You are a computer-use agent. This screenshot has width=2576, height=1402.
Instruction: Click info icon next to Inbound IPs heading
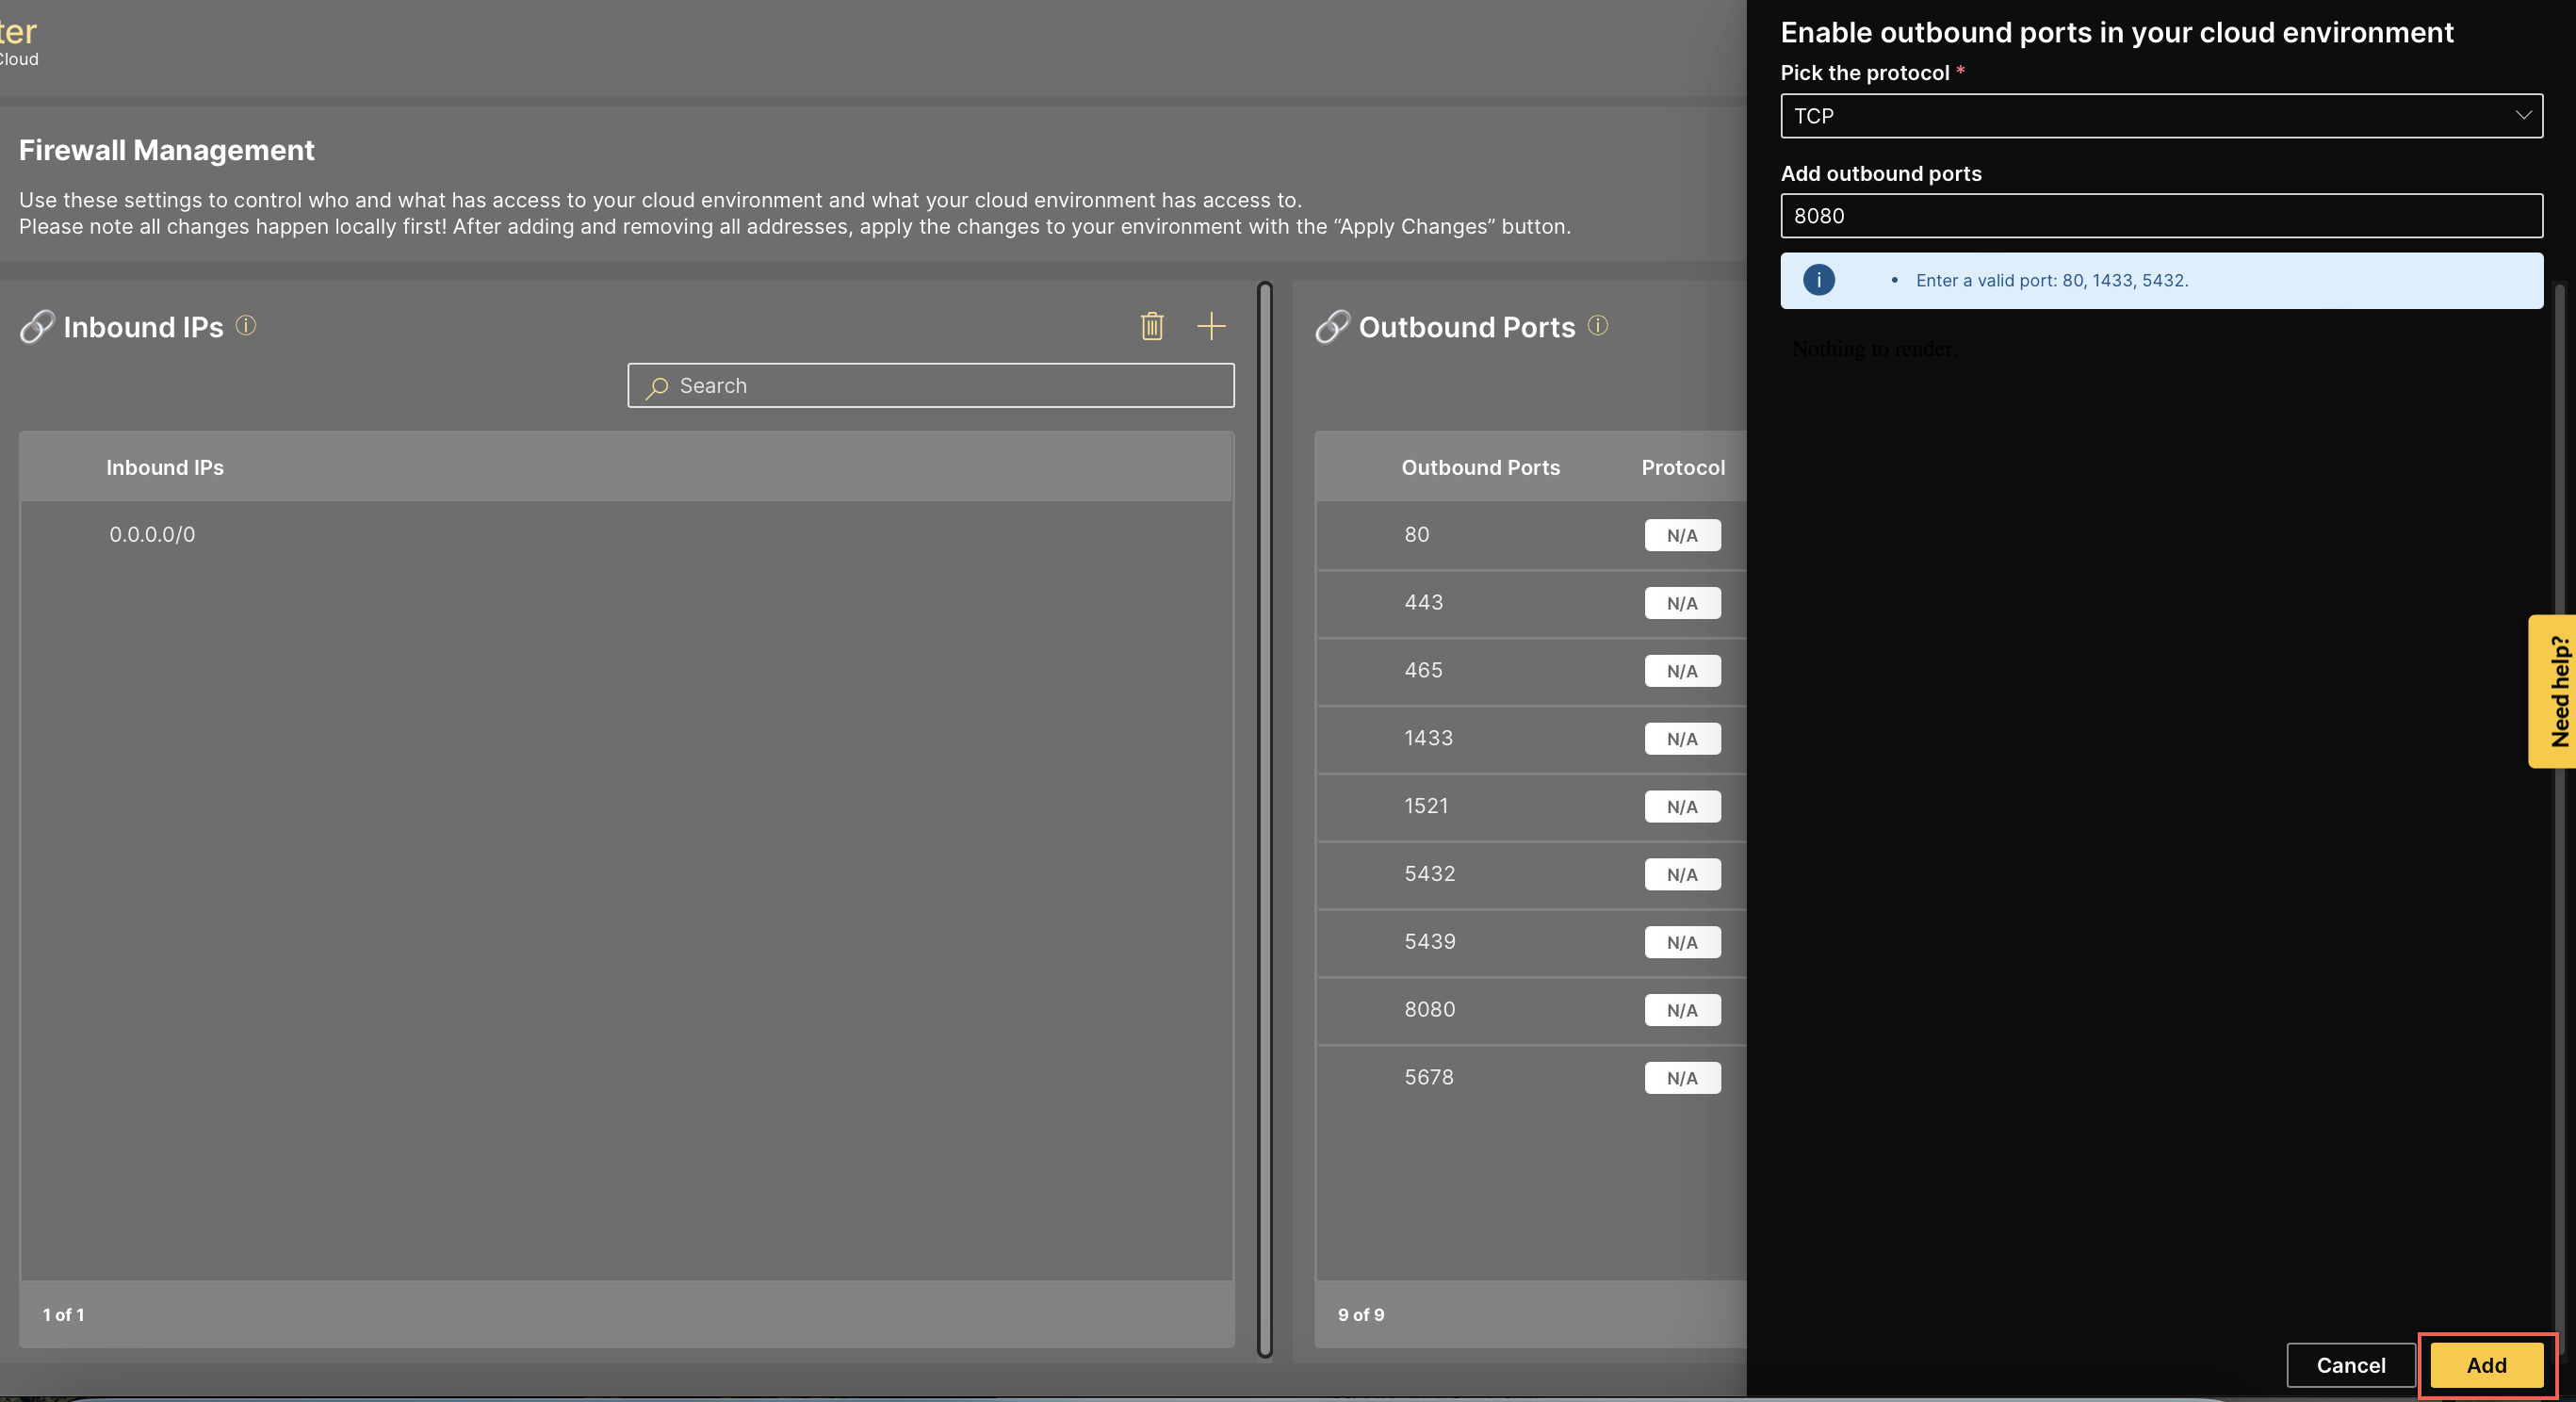(246, 326)
